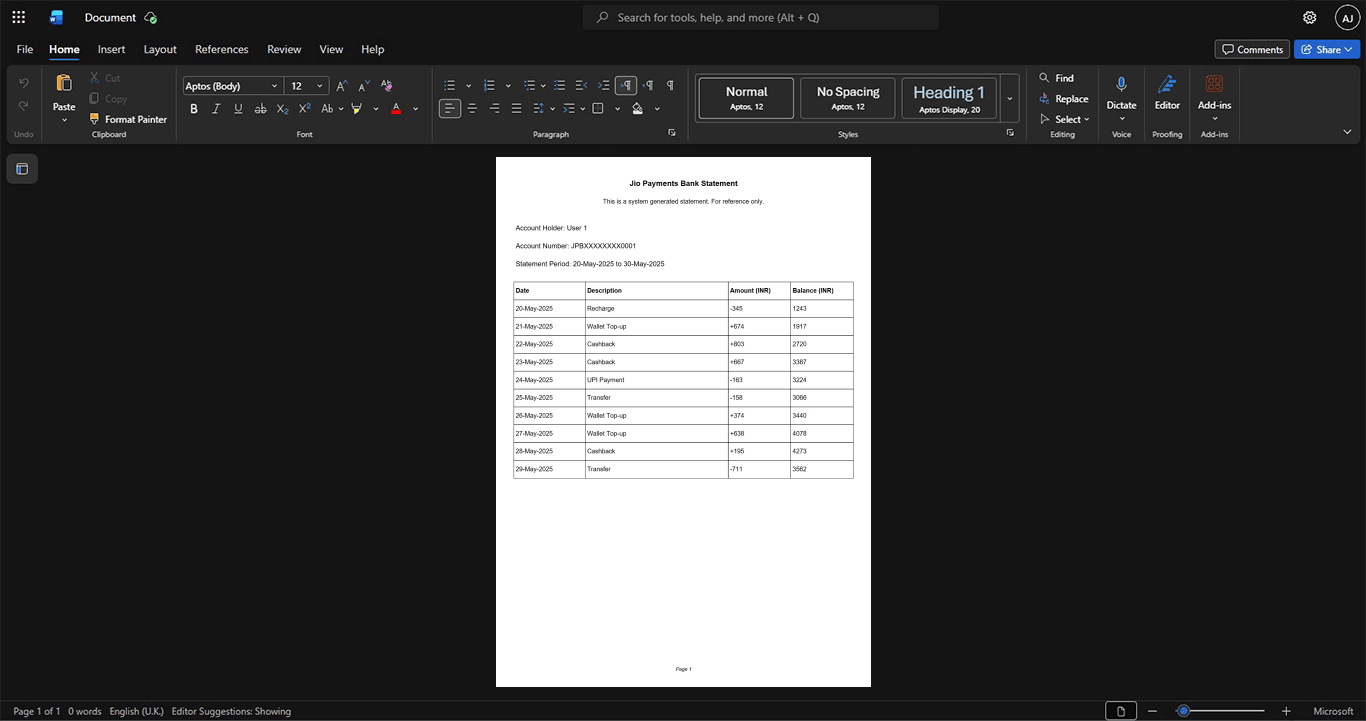
Task: Launch the Editor proofing tool
Action: (x=1167, y=93)
